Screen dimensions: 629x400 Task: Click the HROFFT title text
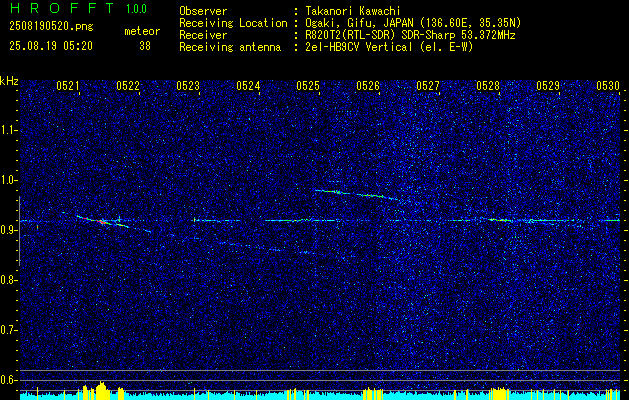(62, 8)
